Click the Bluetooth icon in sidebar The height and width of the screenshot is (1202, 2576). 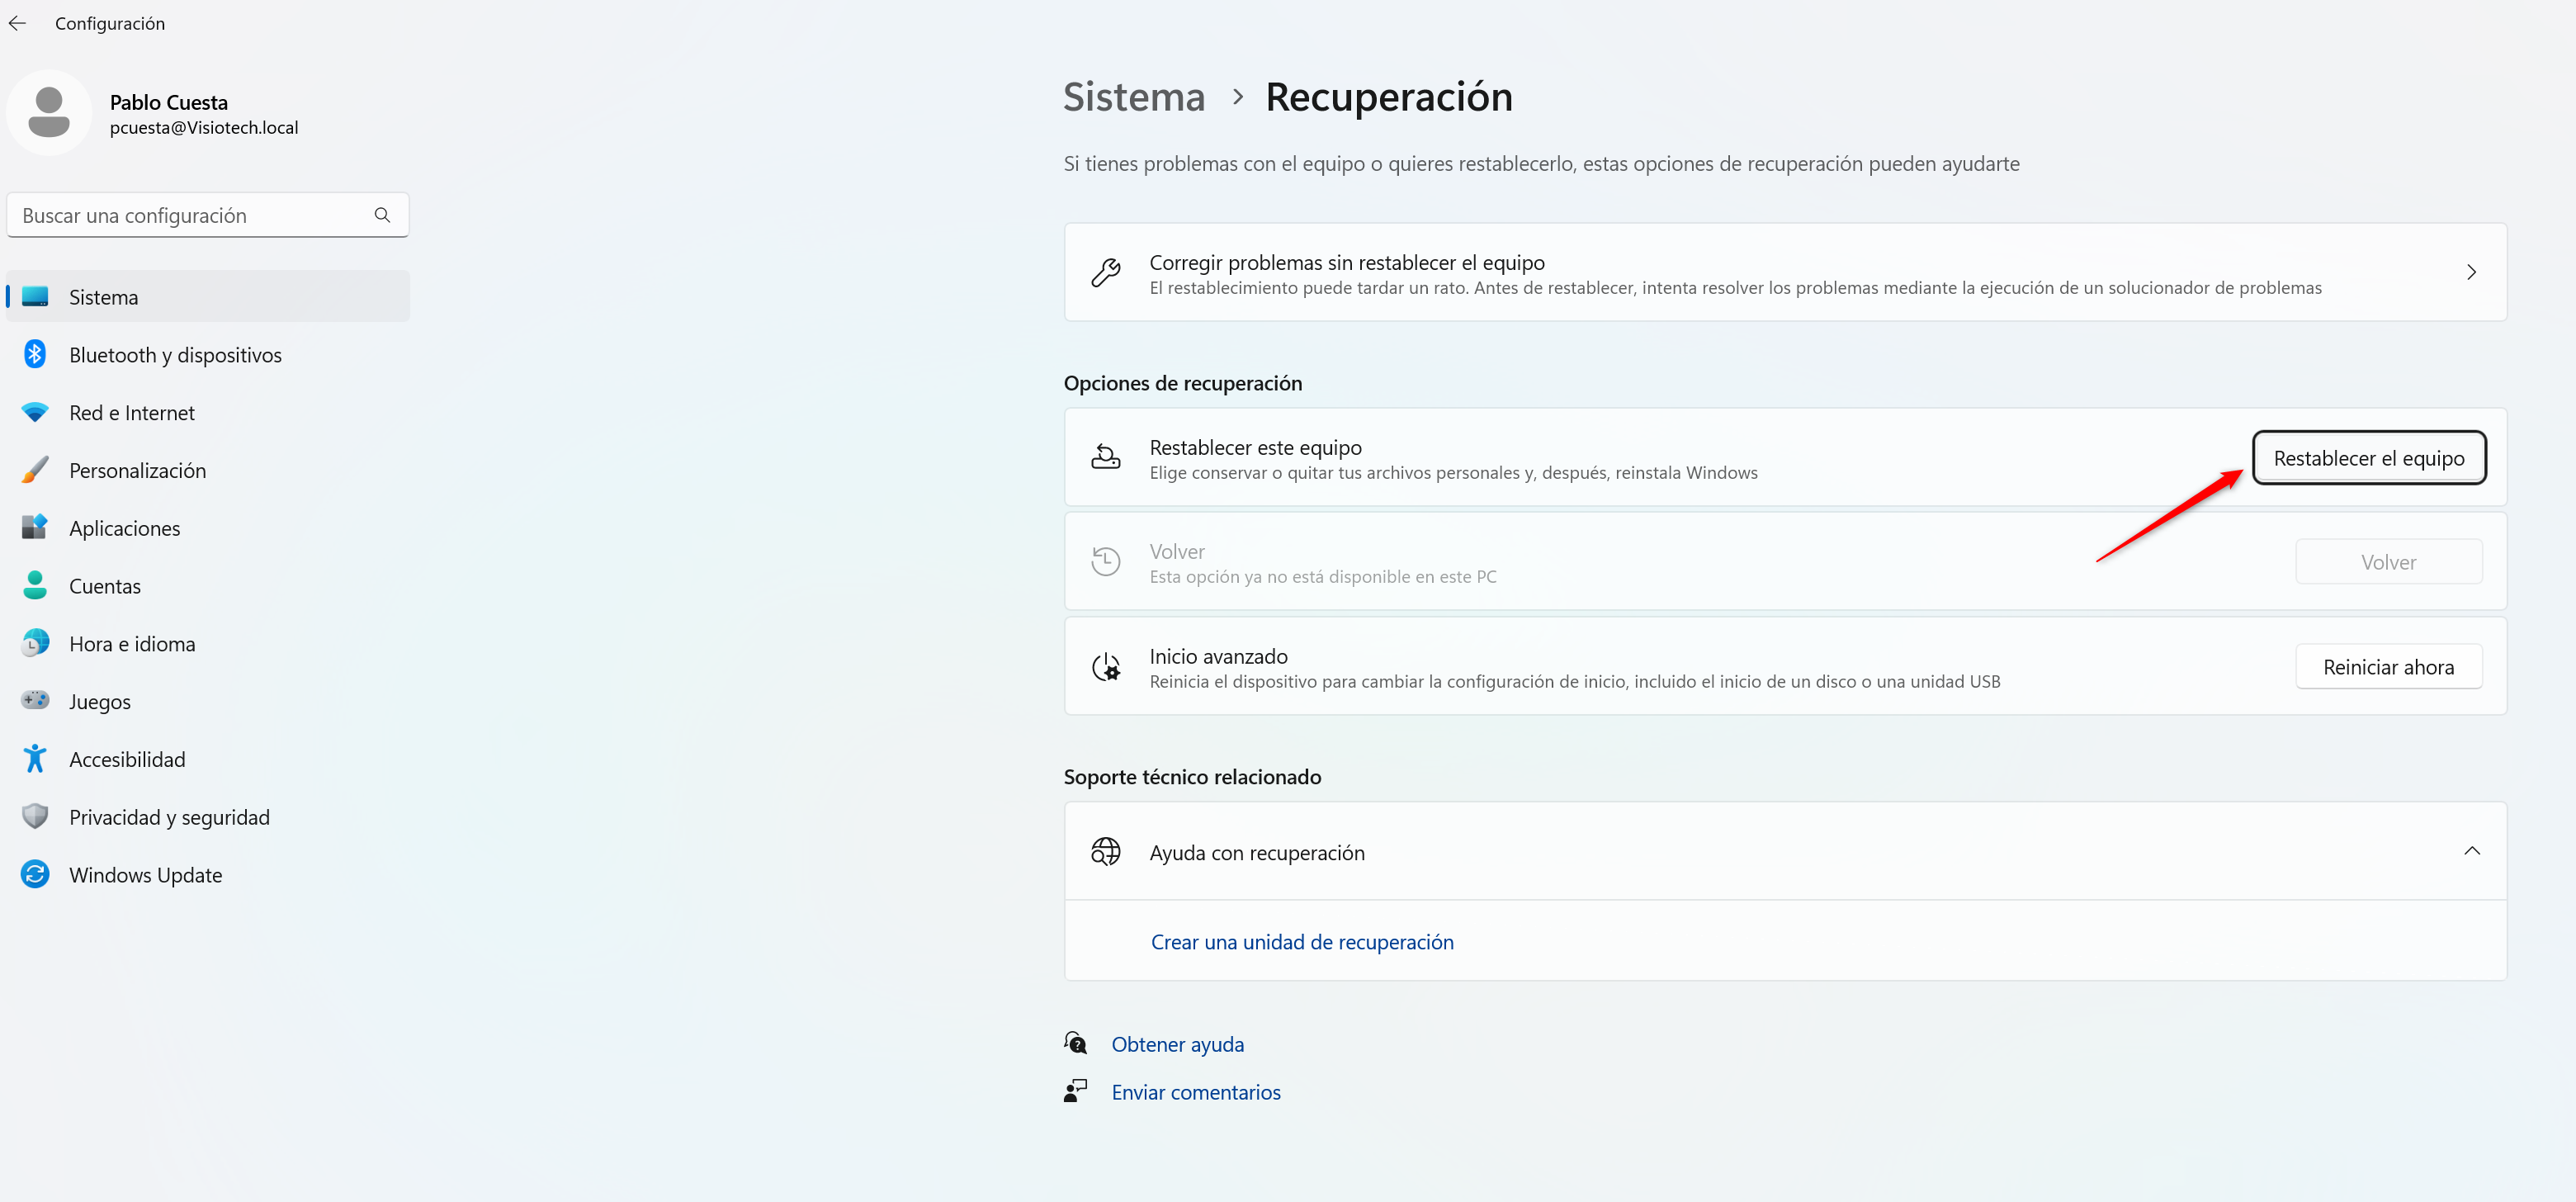pos(35,354)
